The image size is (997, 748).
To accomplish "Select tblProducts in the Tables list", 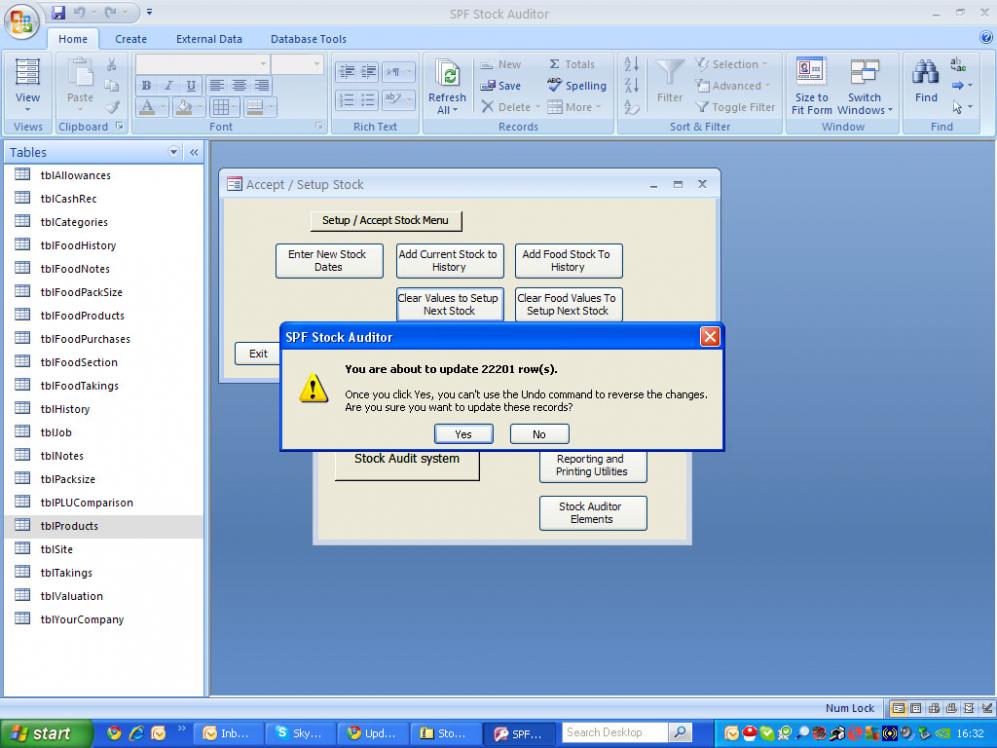I will (x=103, y=526).
